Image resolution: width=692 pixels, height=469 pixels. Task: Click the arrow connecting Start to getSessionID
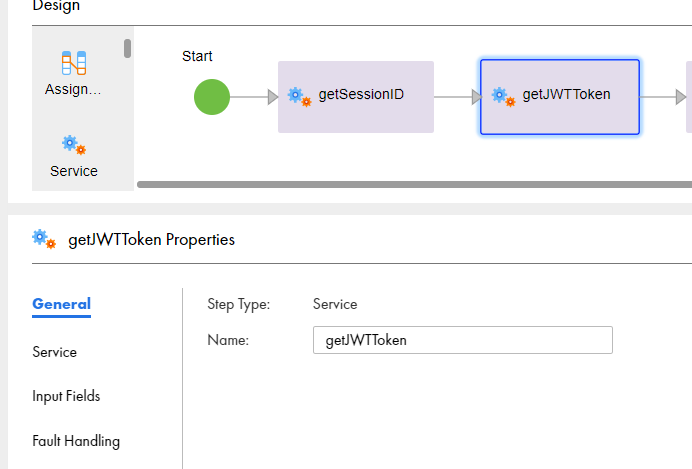click(x=254, y=97)
